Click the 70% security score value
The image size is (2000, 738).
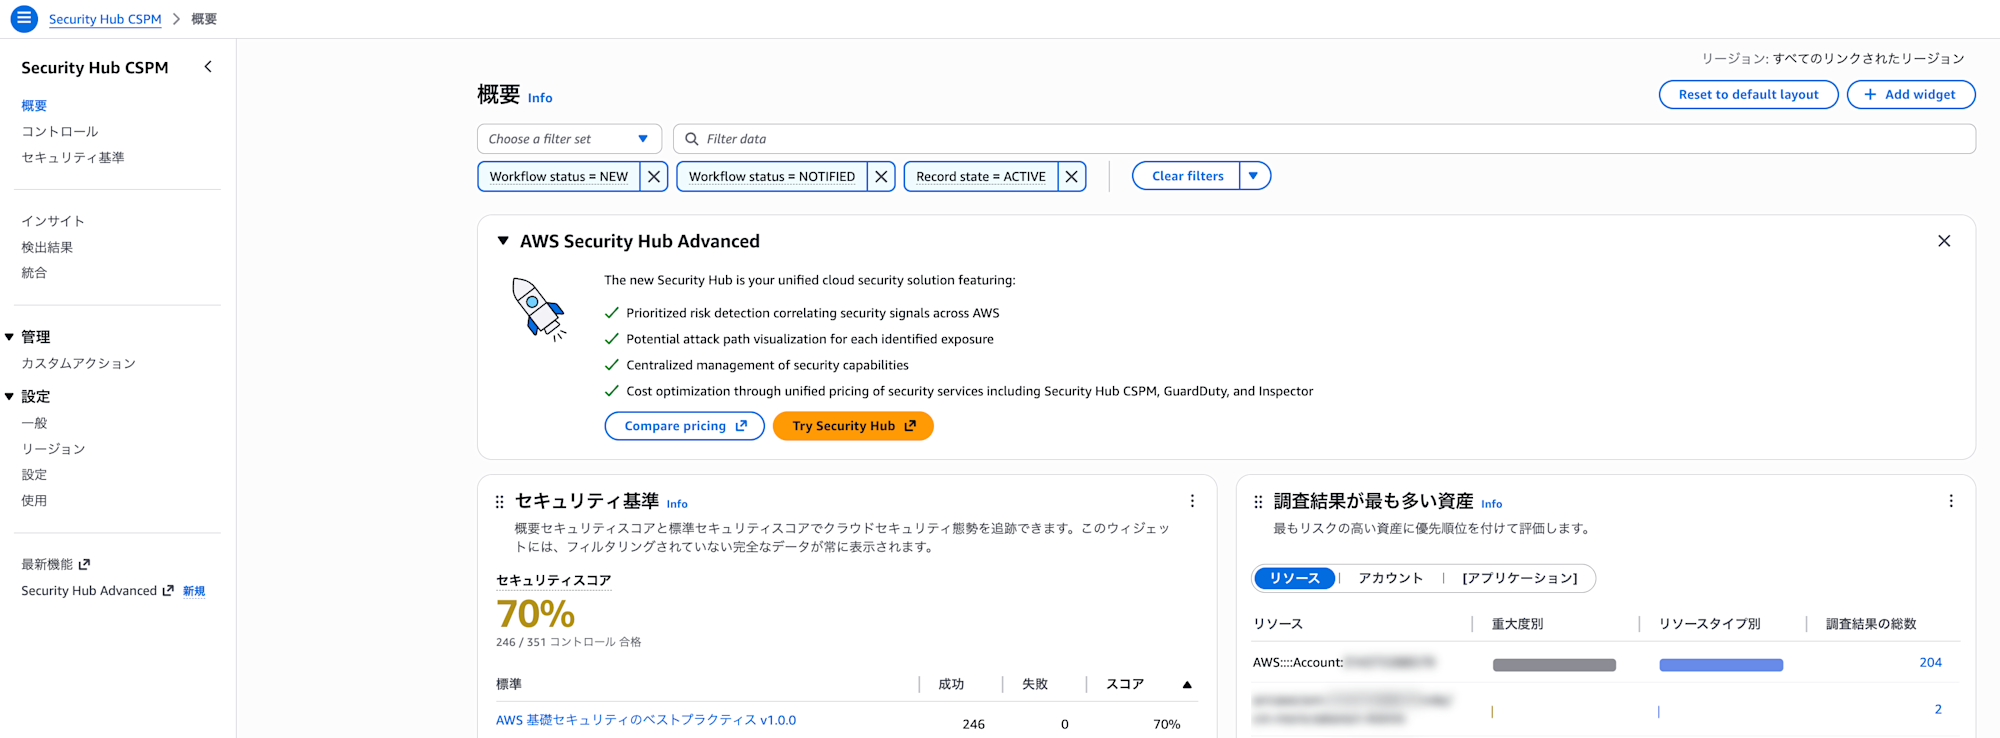pyautogui.click(x=536, y=614)
